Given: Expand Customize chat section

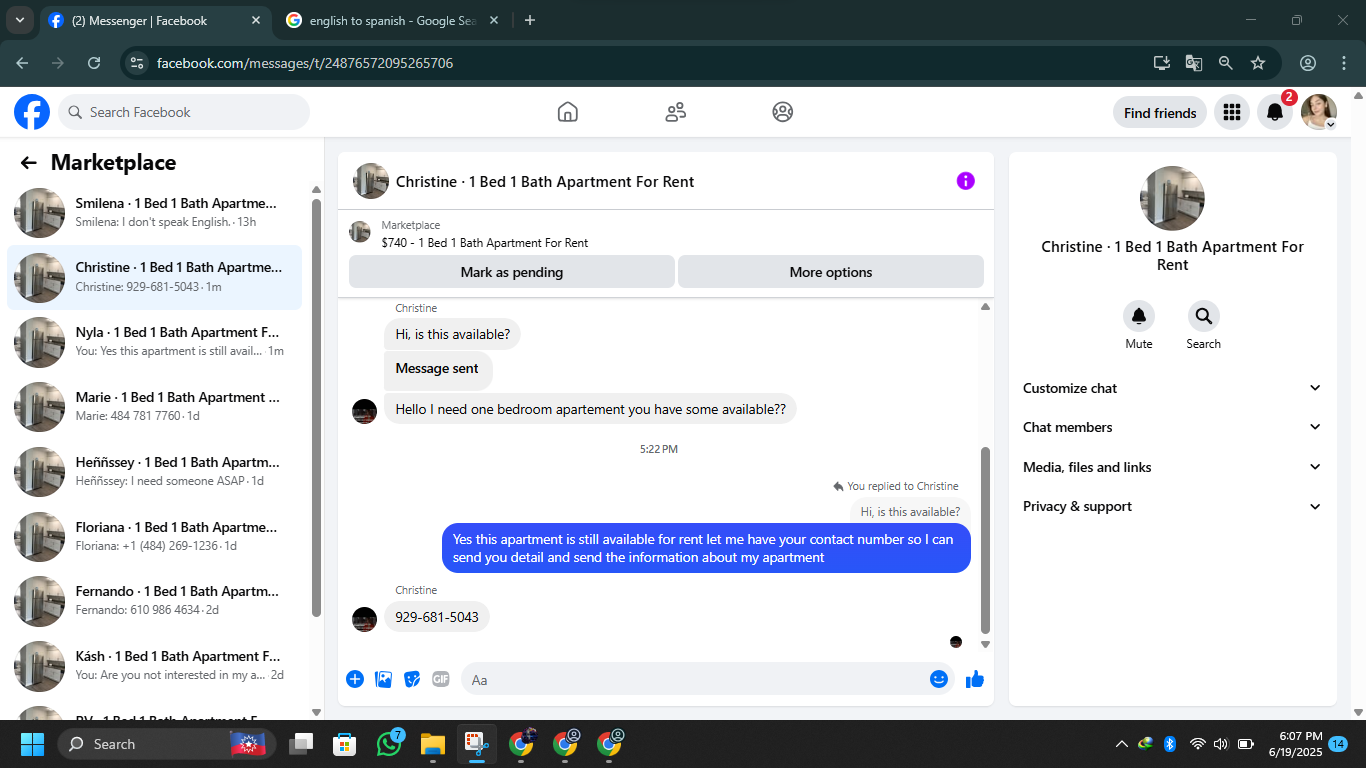Looking at the screenshot, I should (1172, 388).
